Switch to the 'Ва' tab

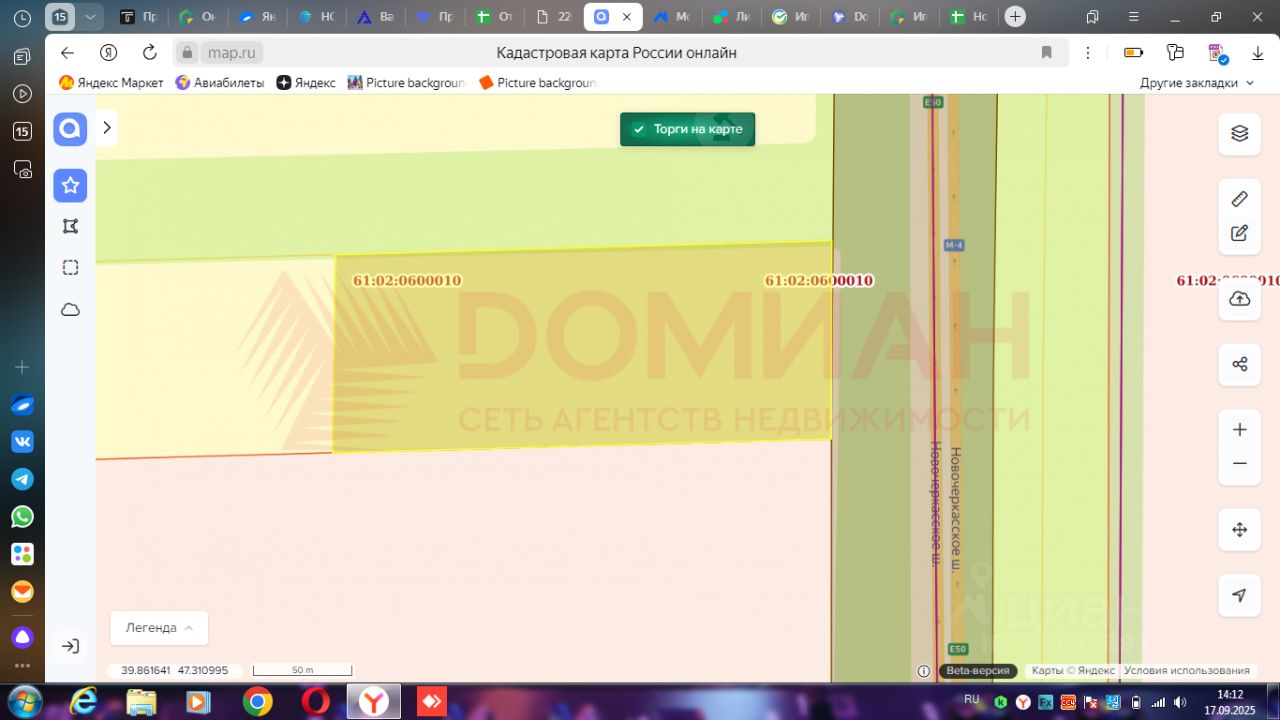coord(375,17)
